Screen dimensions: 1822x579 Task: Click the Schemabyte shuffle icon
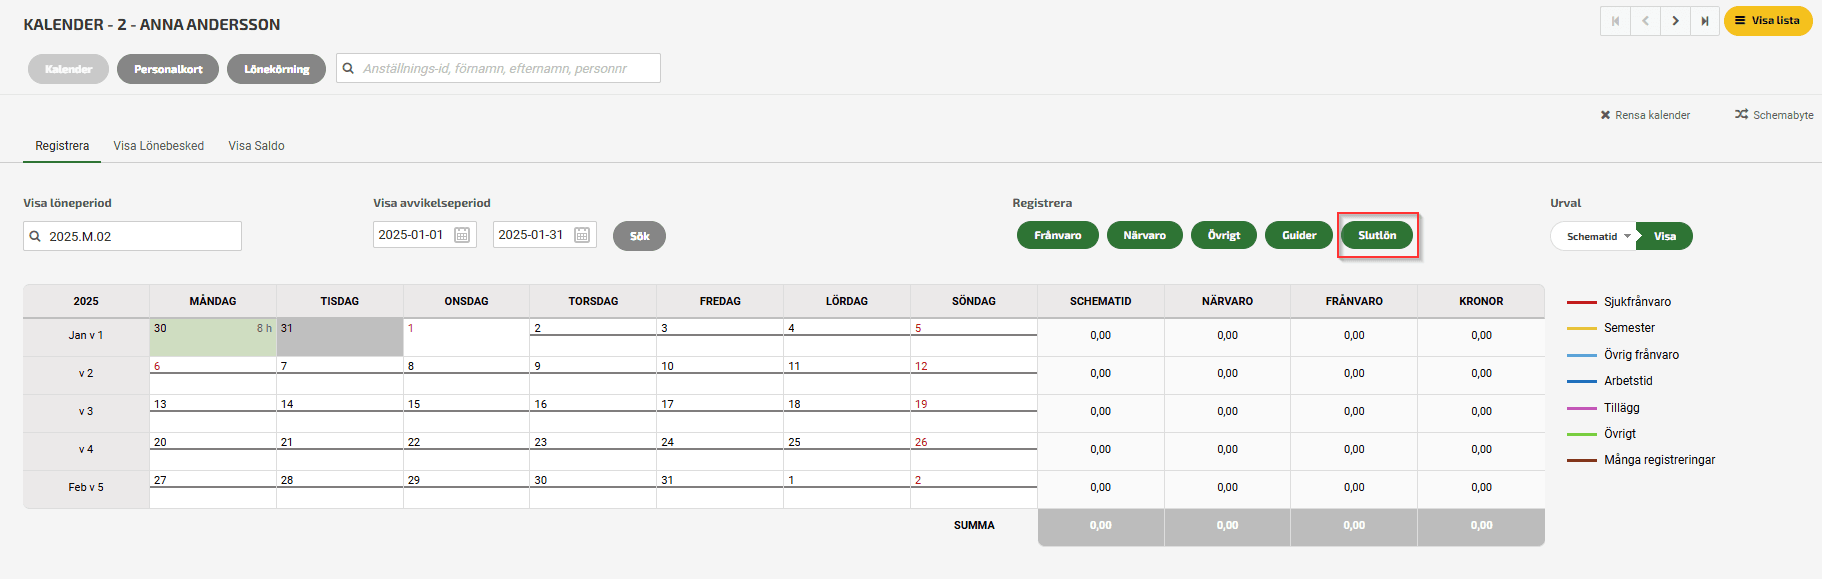[x=1741, y=115]
